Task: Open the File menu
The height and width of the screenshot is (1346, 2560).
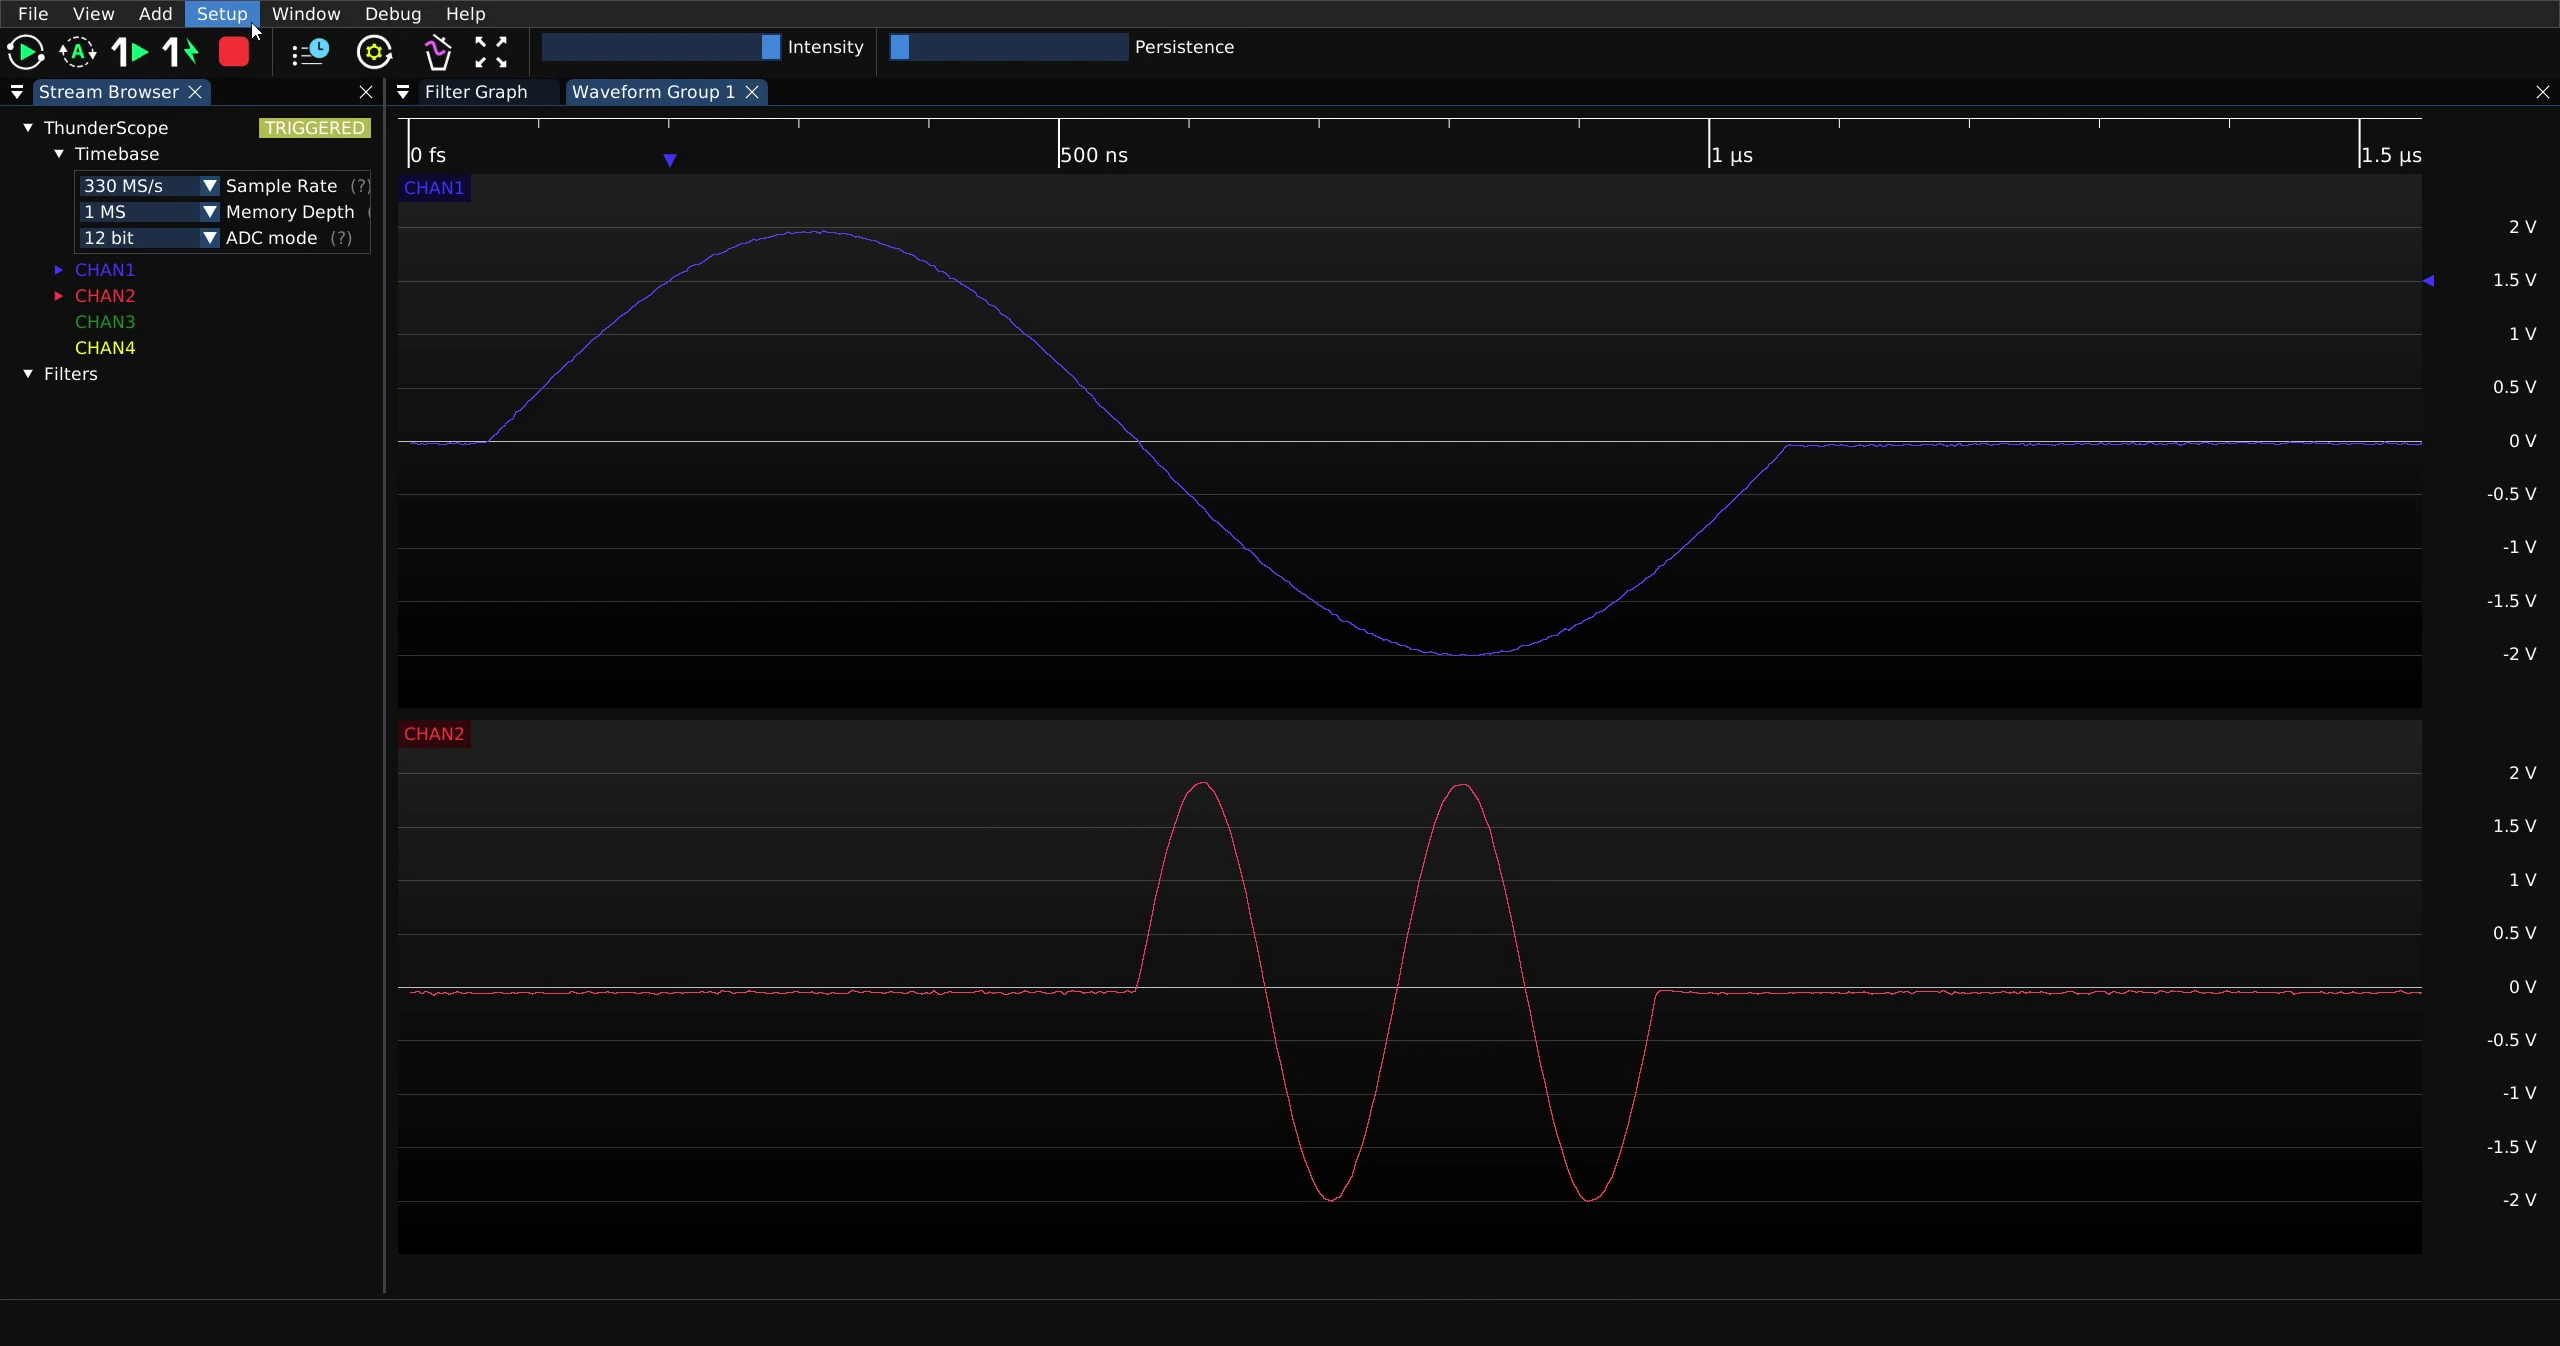Action: coord(33,14)
